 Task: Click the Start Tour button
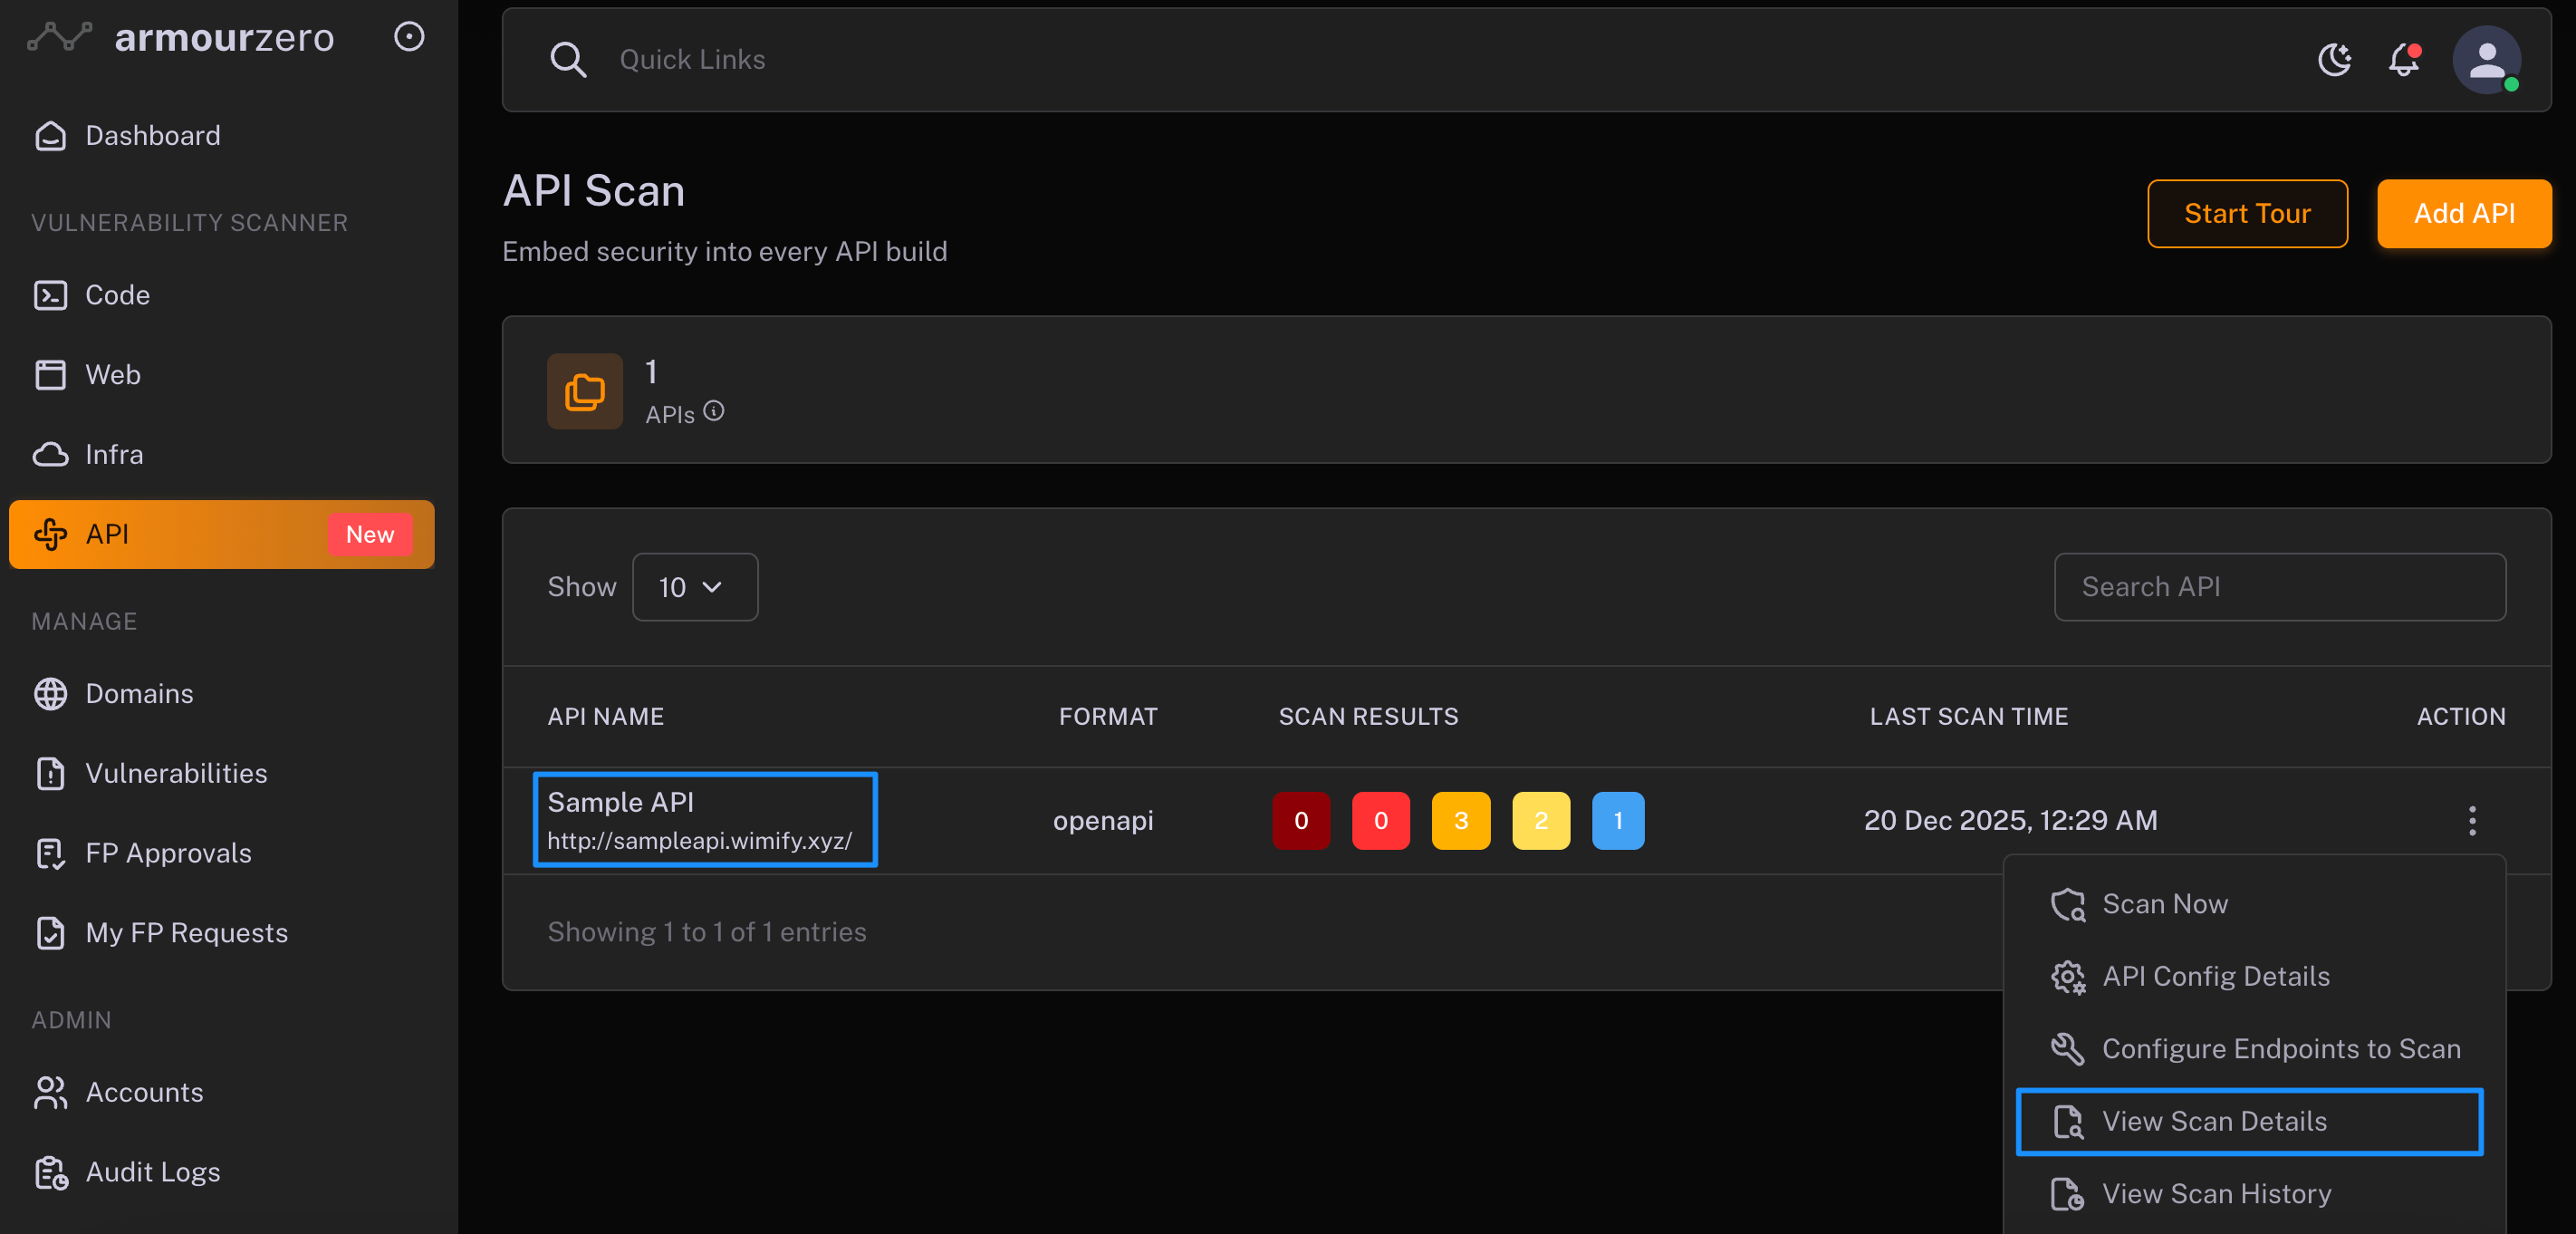[2246, 214]
